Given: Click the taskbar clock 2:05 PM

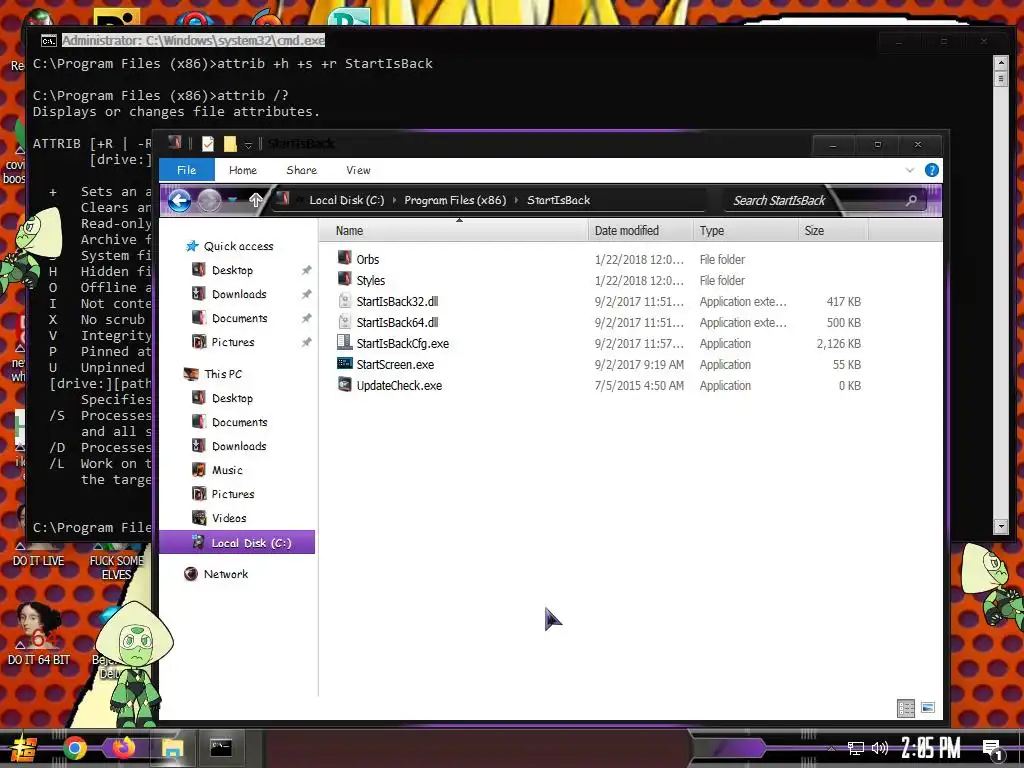Looking at the screenshot, I should (x=931, y=748).
